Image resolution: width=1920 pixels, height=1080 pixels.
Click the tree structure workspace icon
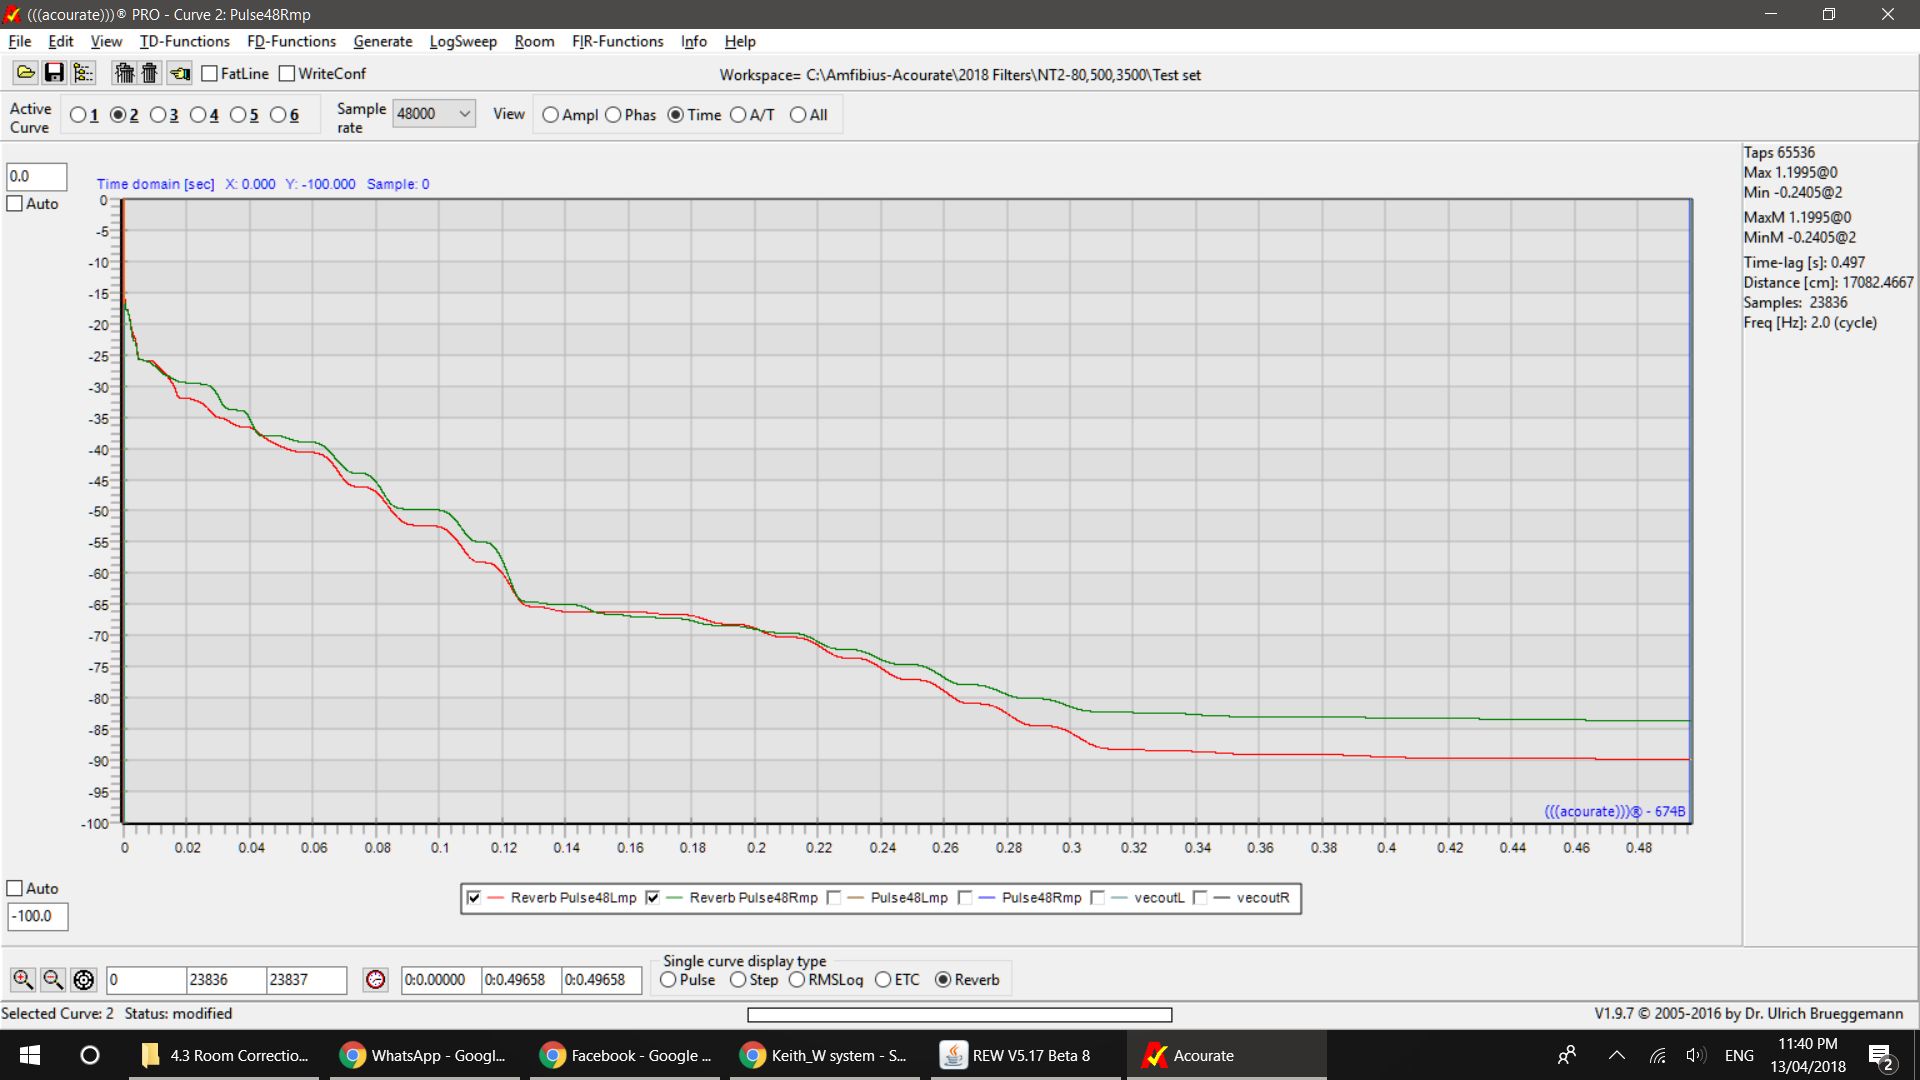pos(83,73)
